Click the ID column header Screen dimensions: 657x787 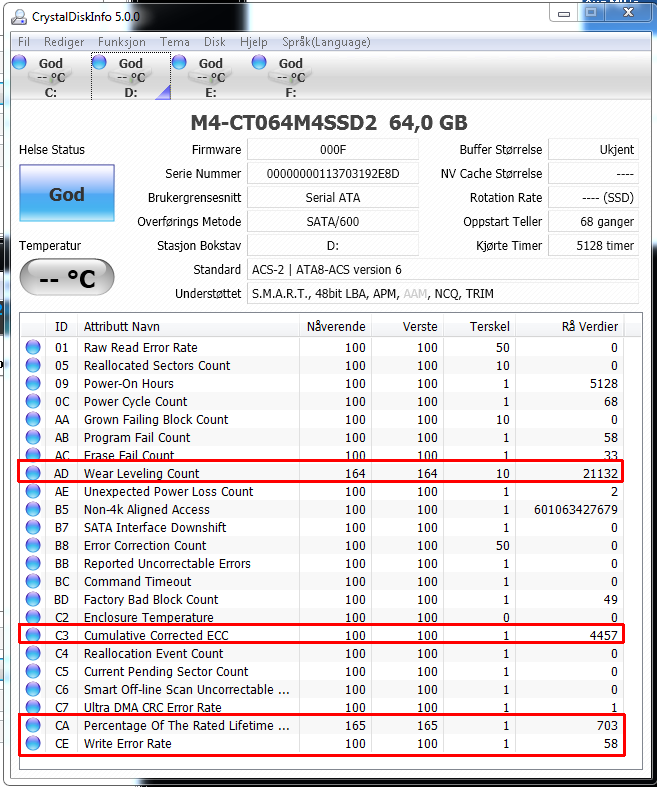61,327
